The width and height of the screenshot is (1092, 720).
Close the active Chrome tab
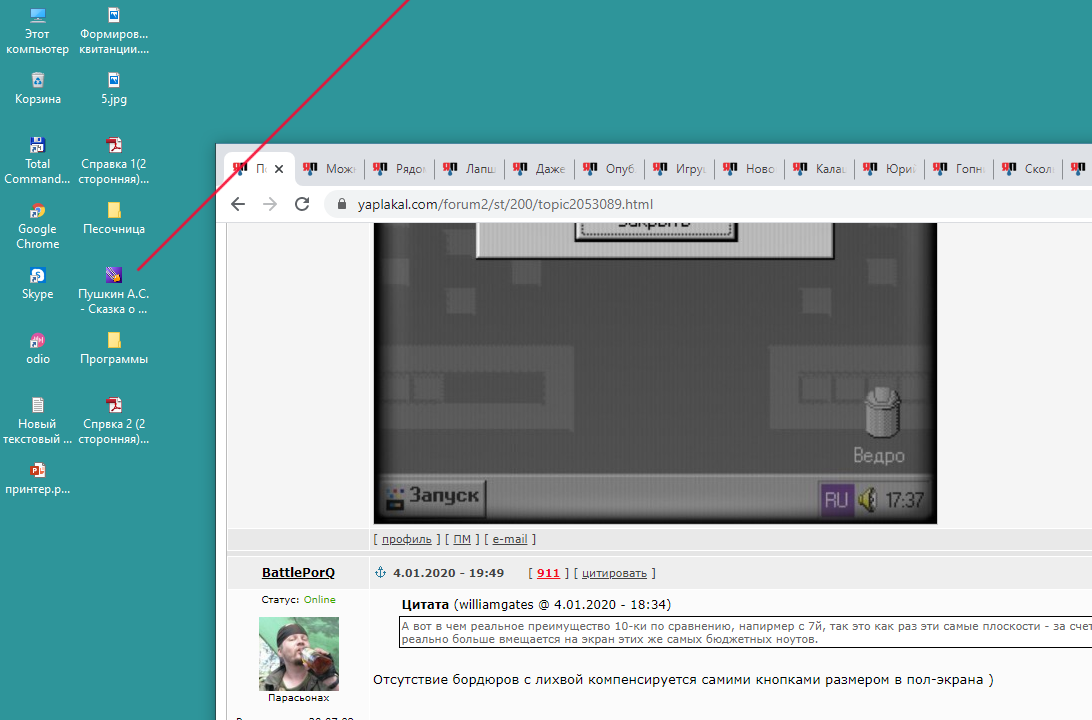click(279, 169)
